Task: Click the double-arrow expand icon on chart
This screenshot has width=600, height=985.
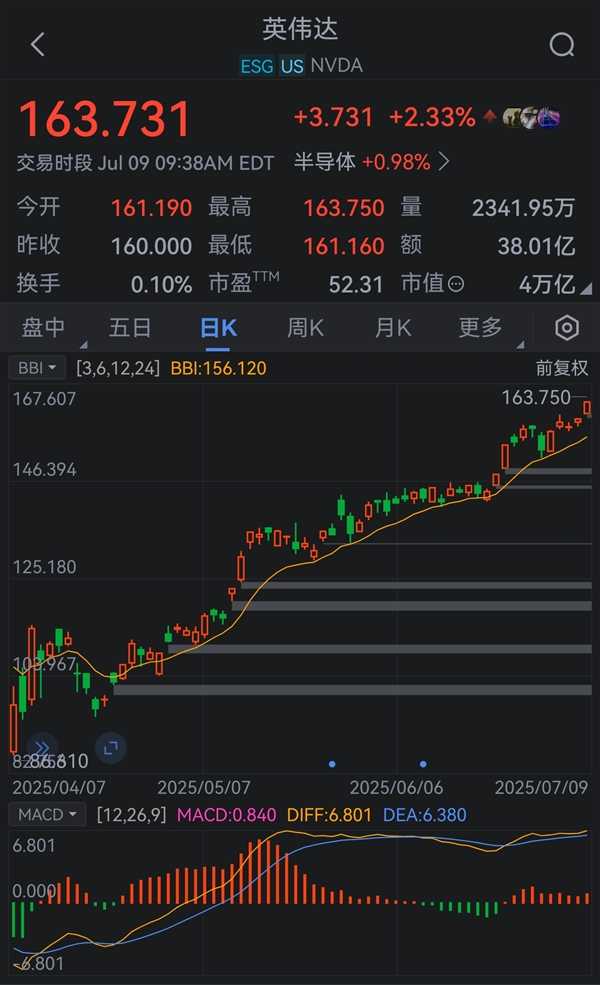Action: [x=41, y=747]
